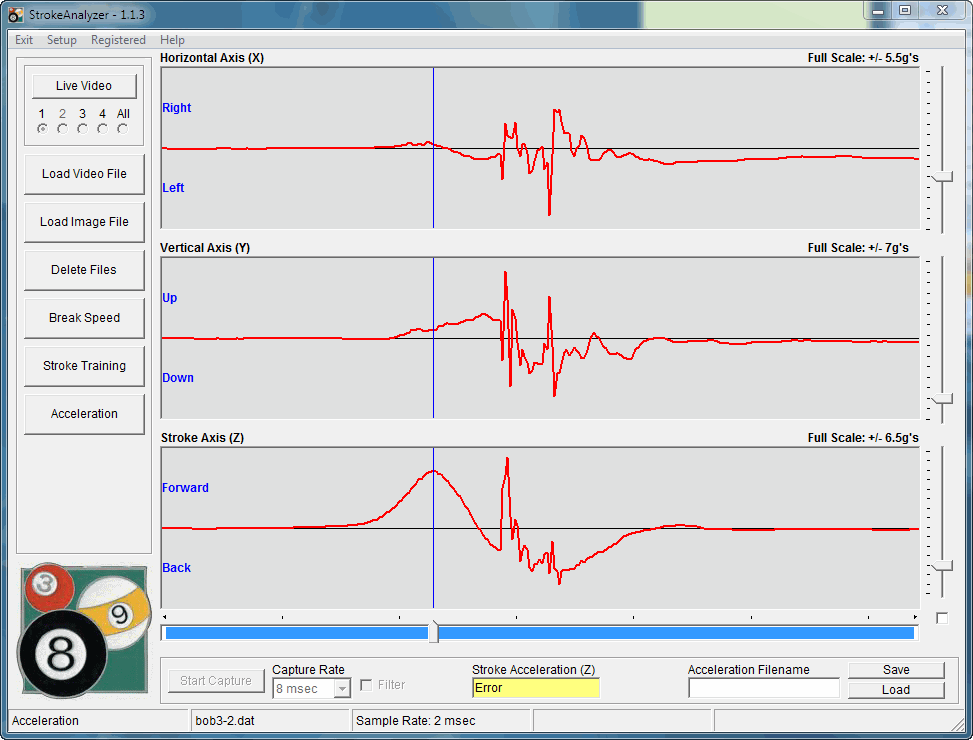
Task: Open the Break Speed mode
Action: (84, 318)
